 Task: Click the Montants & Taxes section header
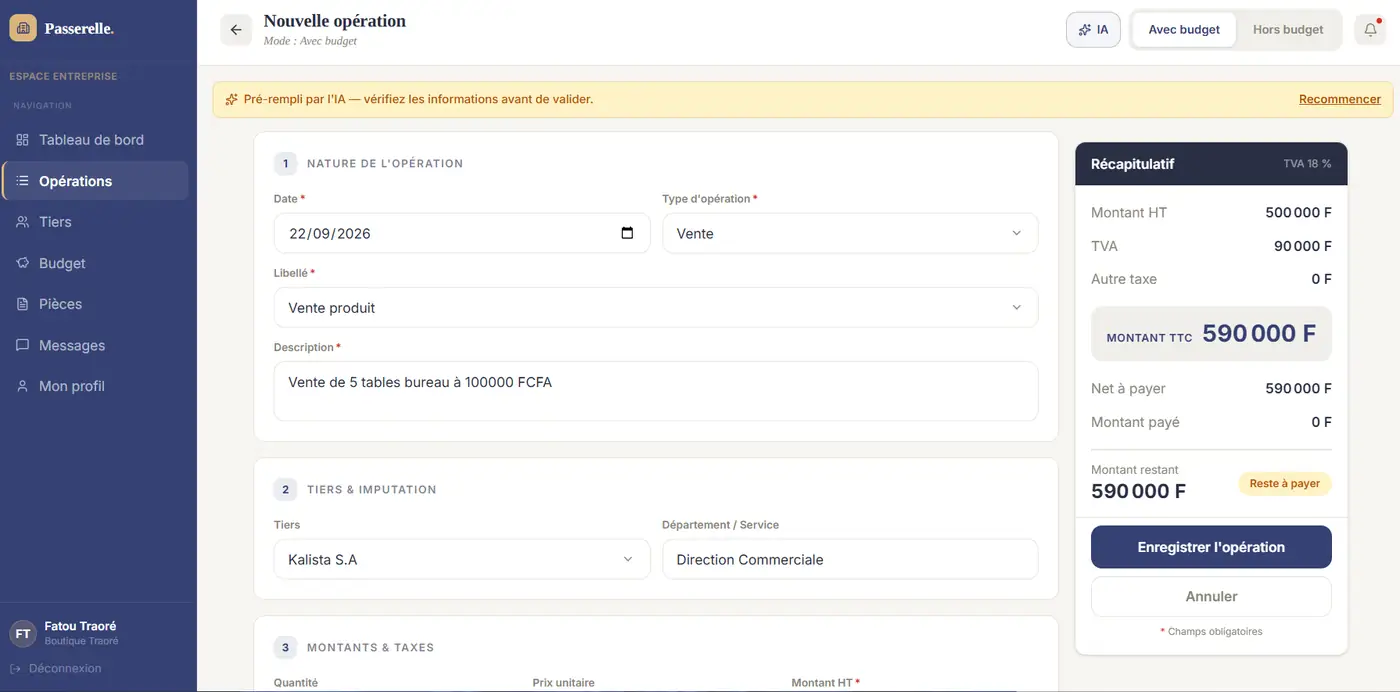click(x=370, y=648)
